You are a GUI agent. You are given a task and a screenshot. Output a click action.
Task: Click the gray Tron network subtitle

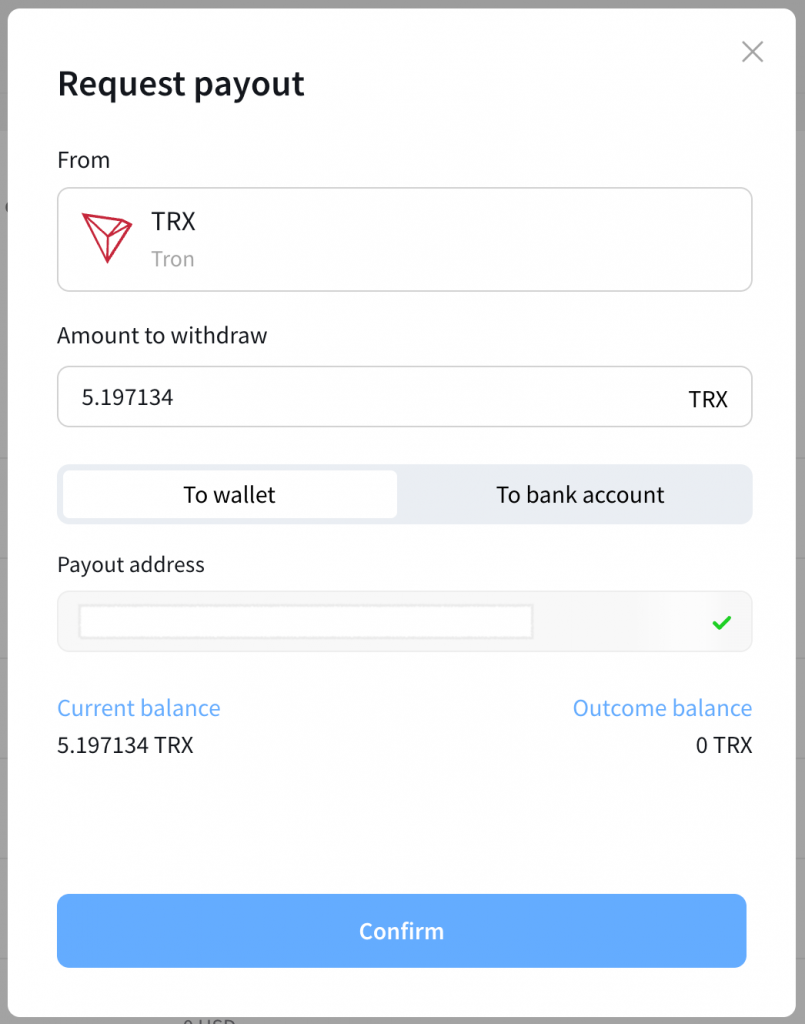pyautogui.click(x=172, y=259)
